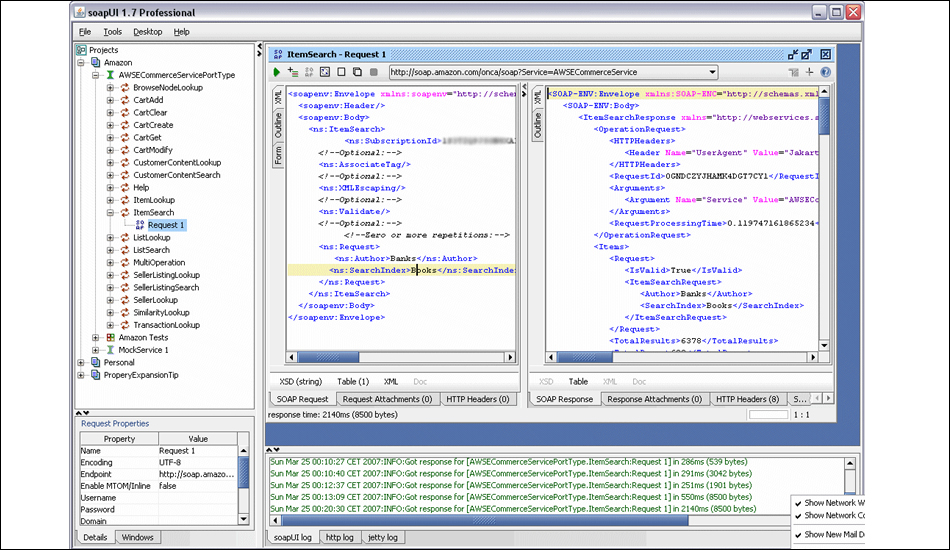Switch to the Details tab
This screenshot has height=550, width=950.
click(x=95, y=537)
